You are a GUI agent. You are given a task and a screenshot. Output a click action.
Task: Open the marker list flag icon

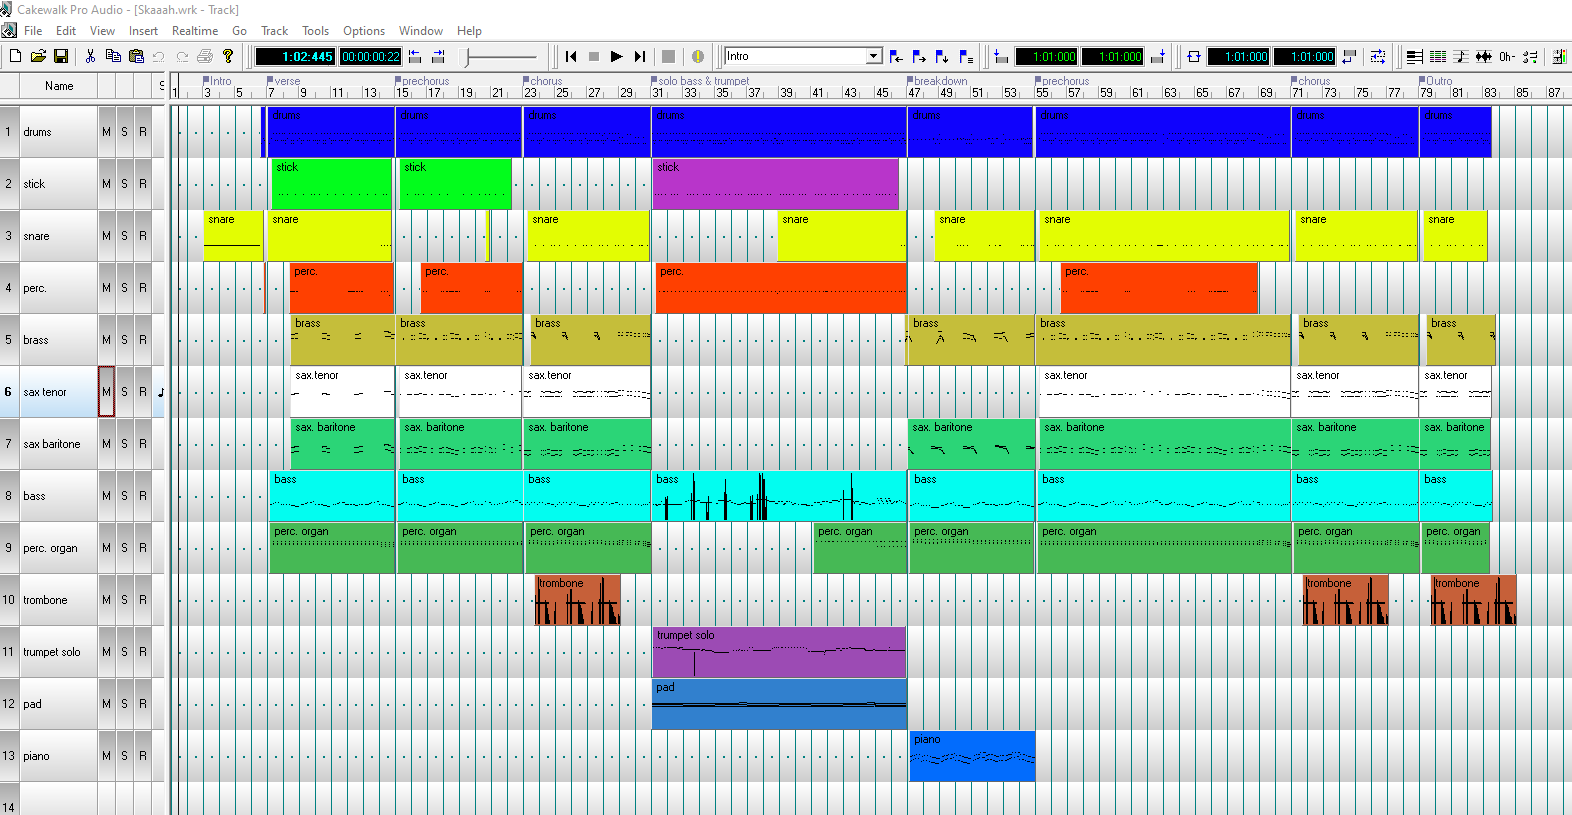click(x=966, y=56)
